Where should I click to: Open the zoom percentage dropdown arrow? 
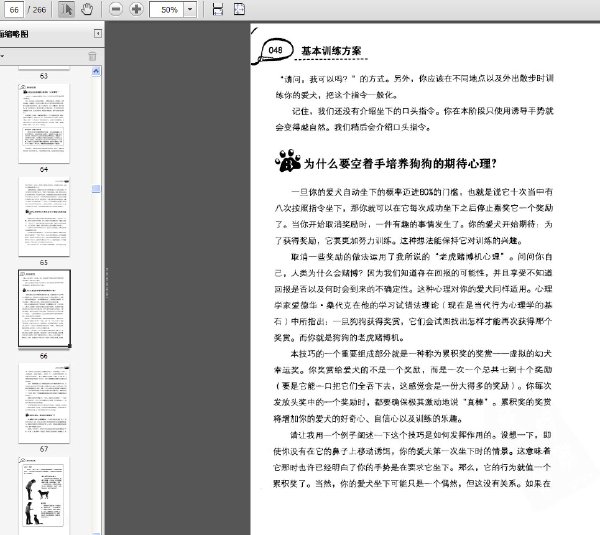tap(190, 9)
